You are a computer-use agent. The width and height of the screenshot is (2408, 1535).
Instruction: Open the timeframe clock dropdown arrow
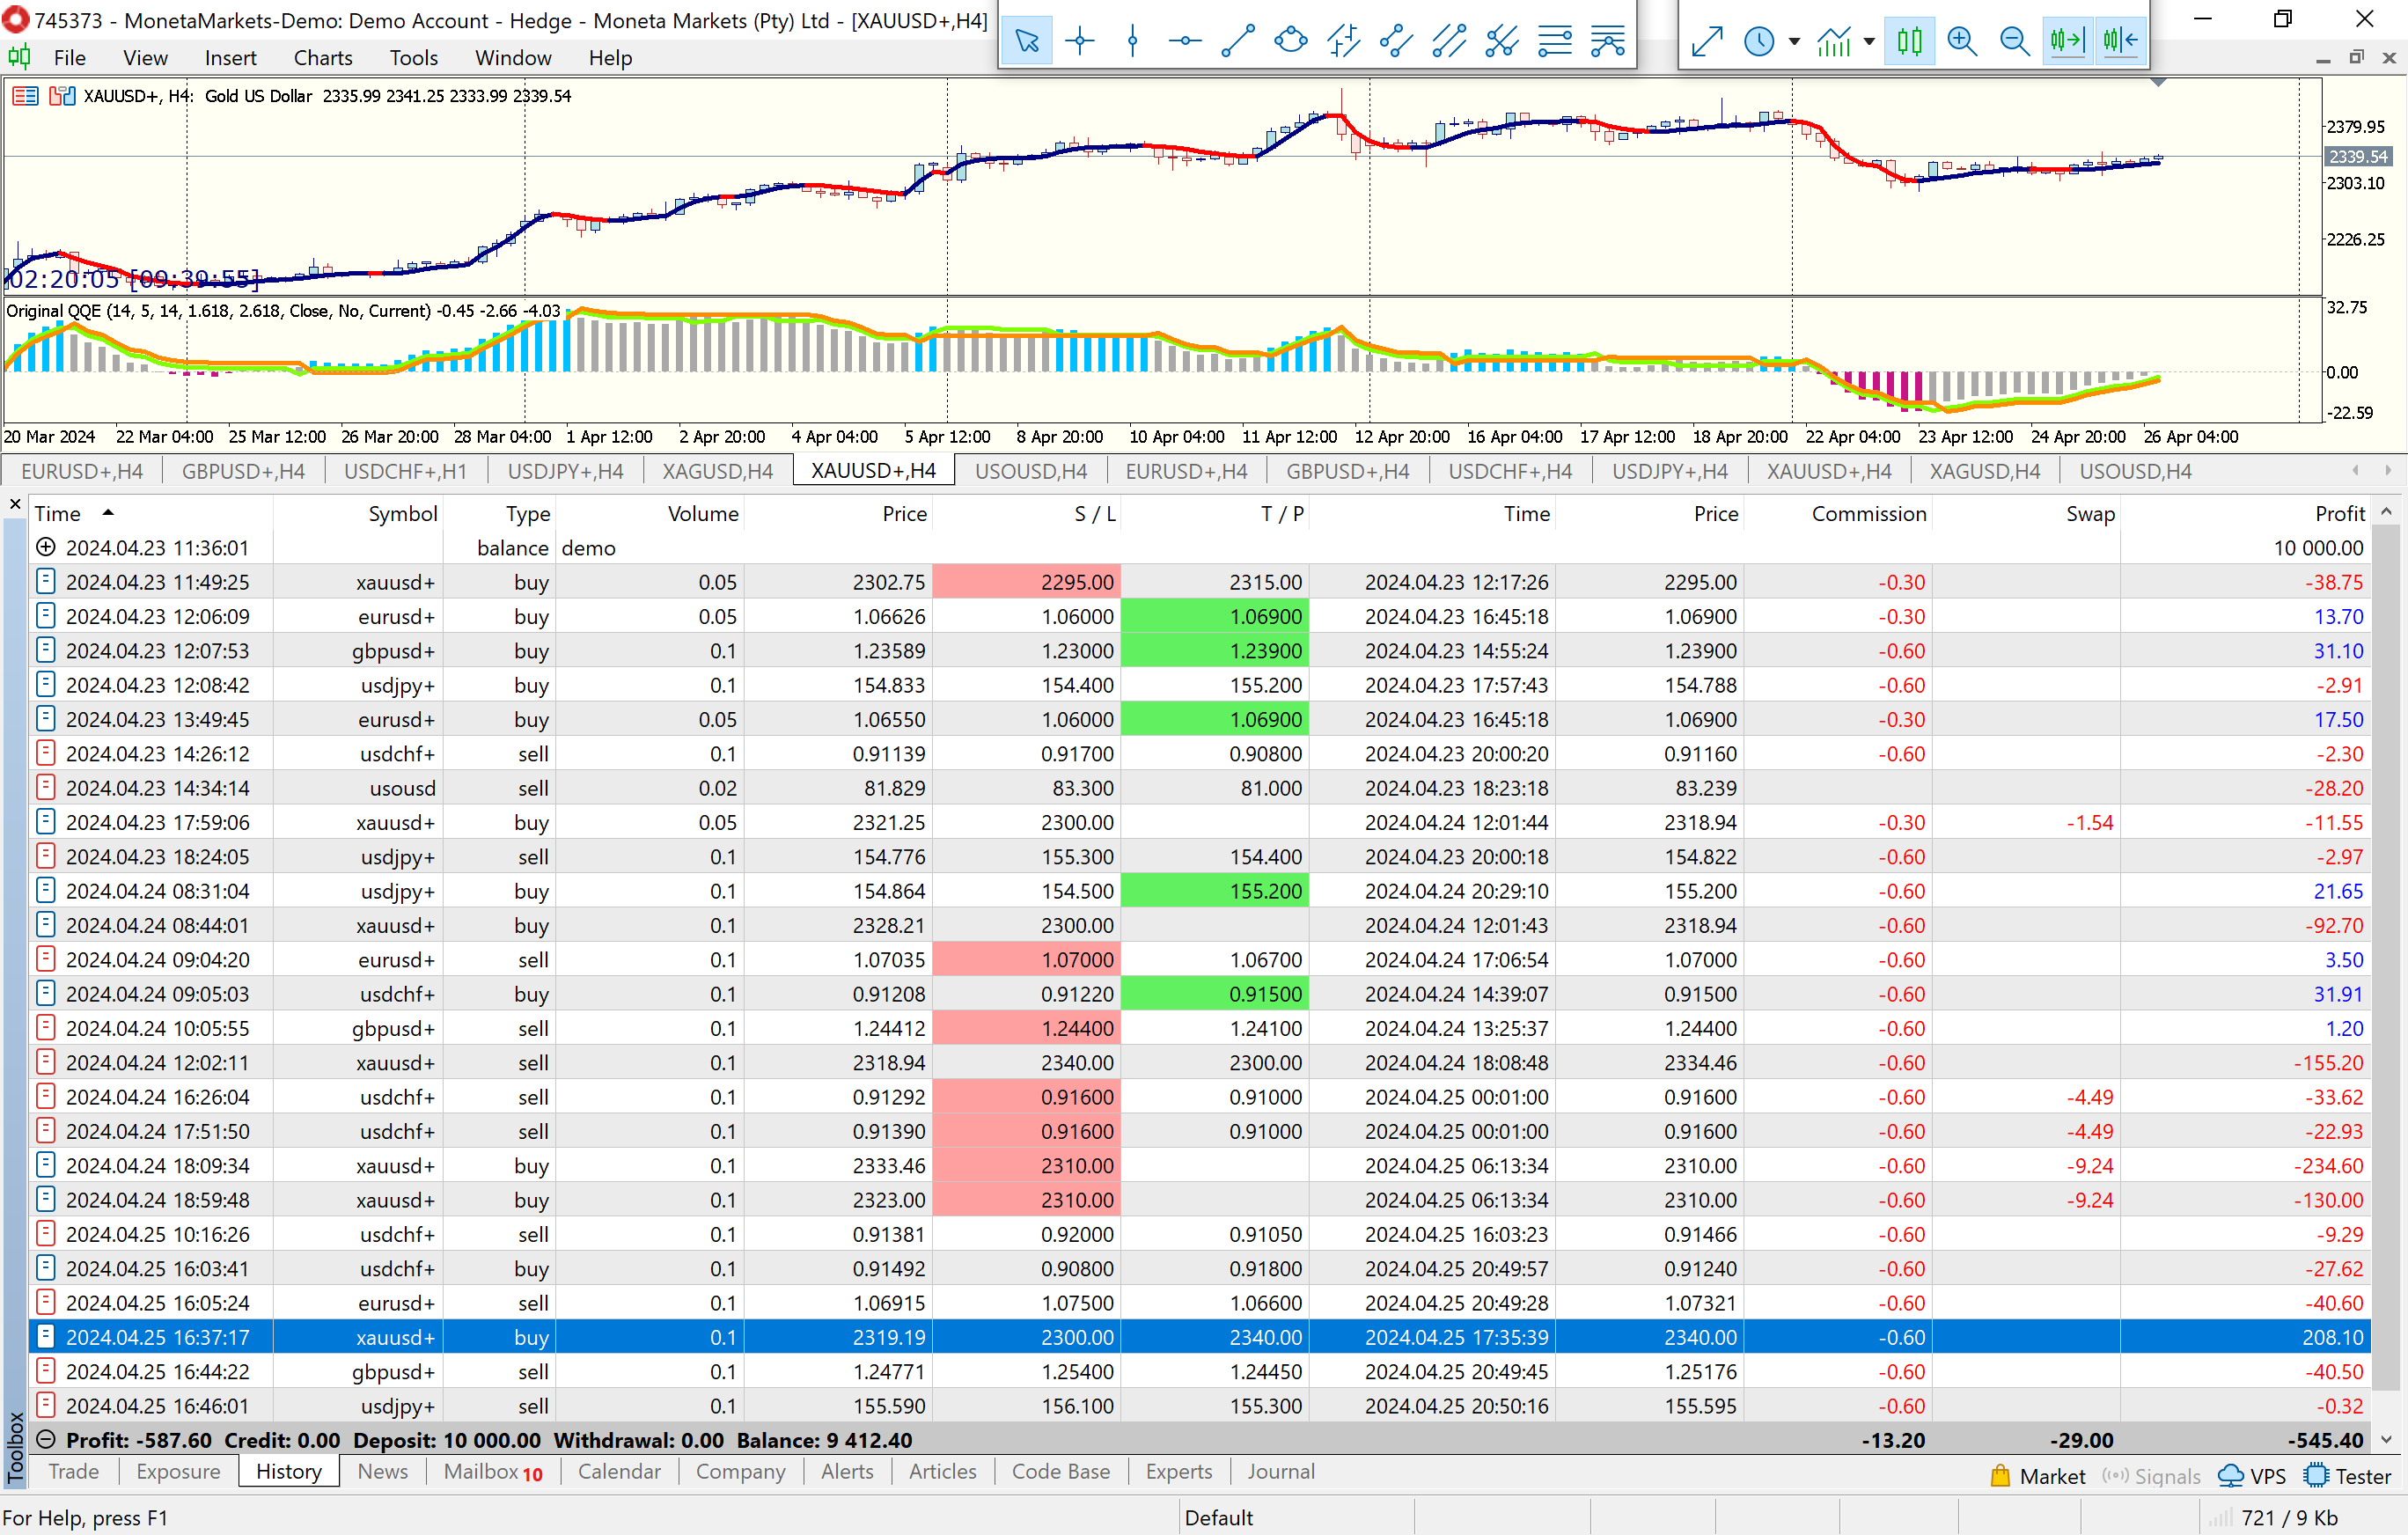pos(1794,41)
